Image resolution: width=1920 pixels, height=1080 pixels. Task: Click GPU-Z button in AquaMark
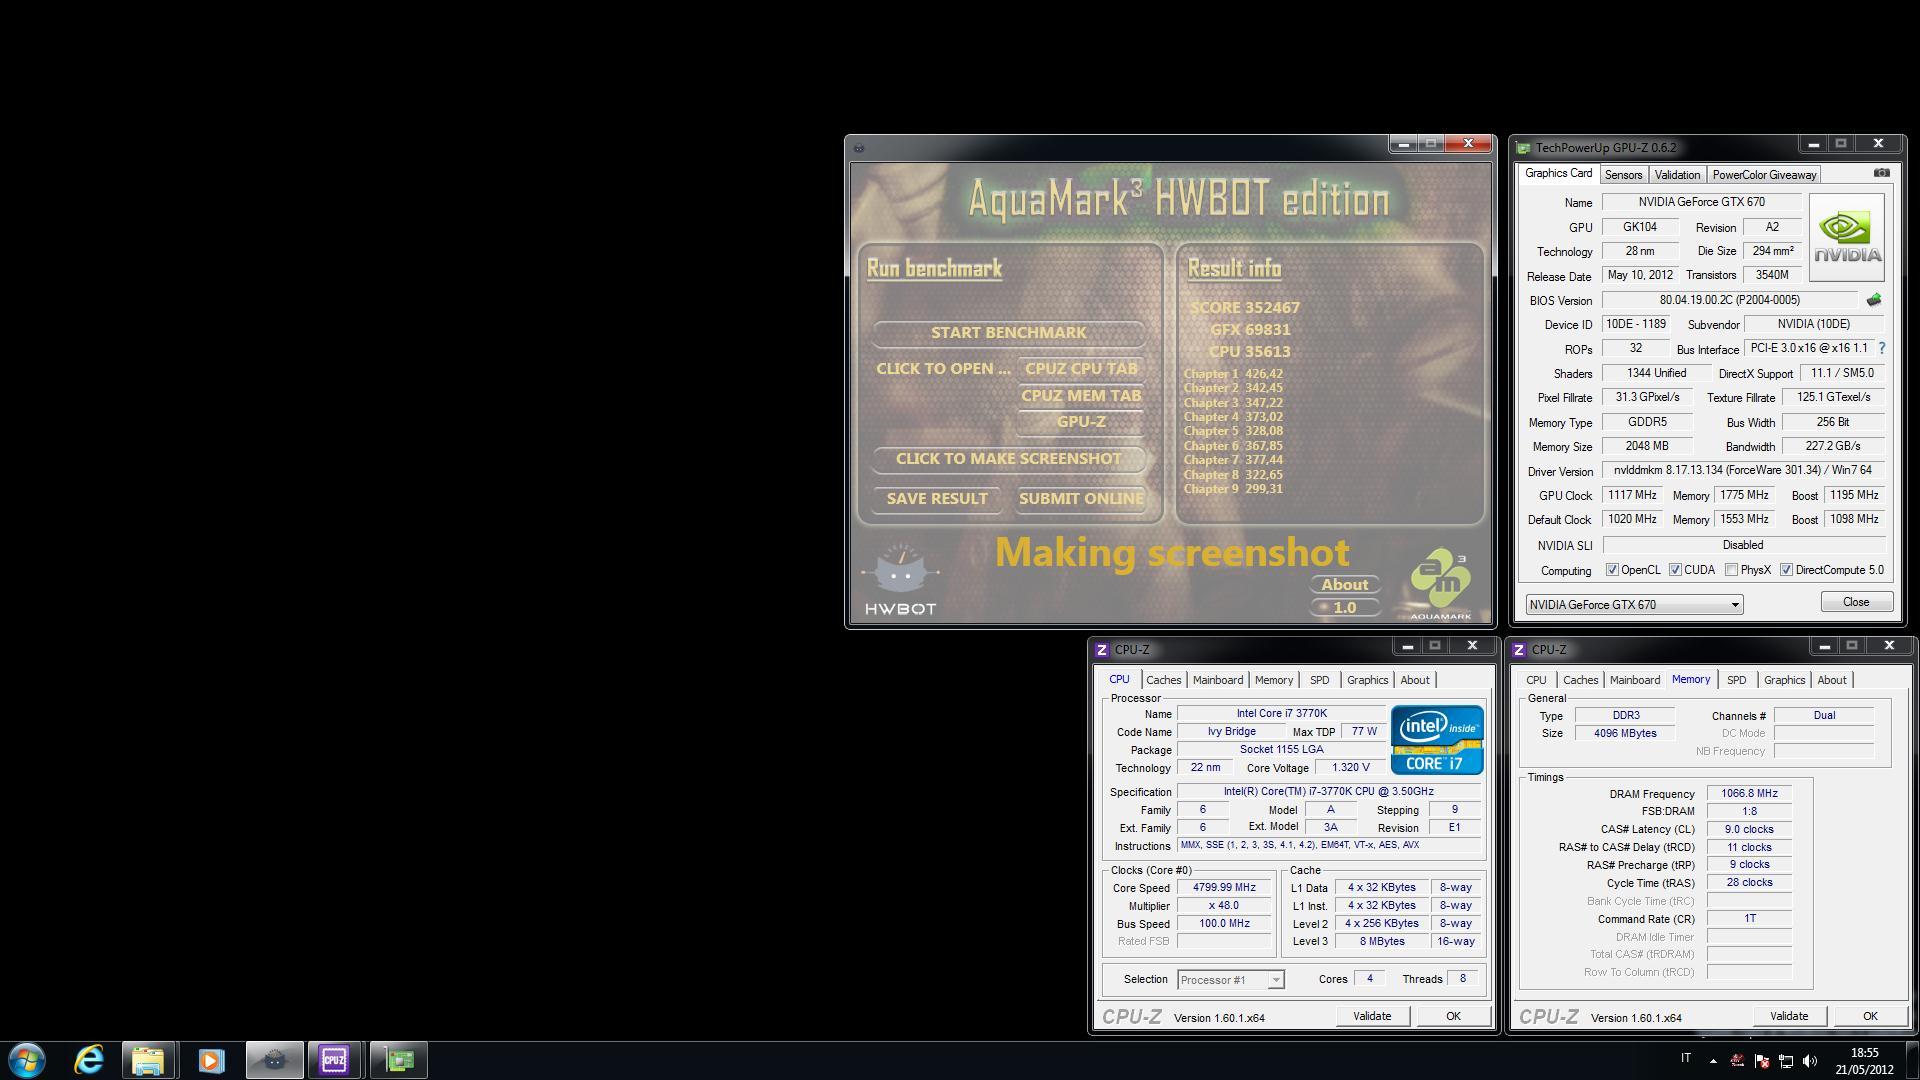[1081, 422]
